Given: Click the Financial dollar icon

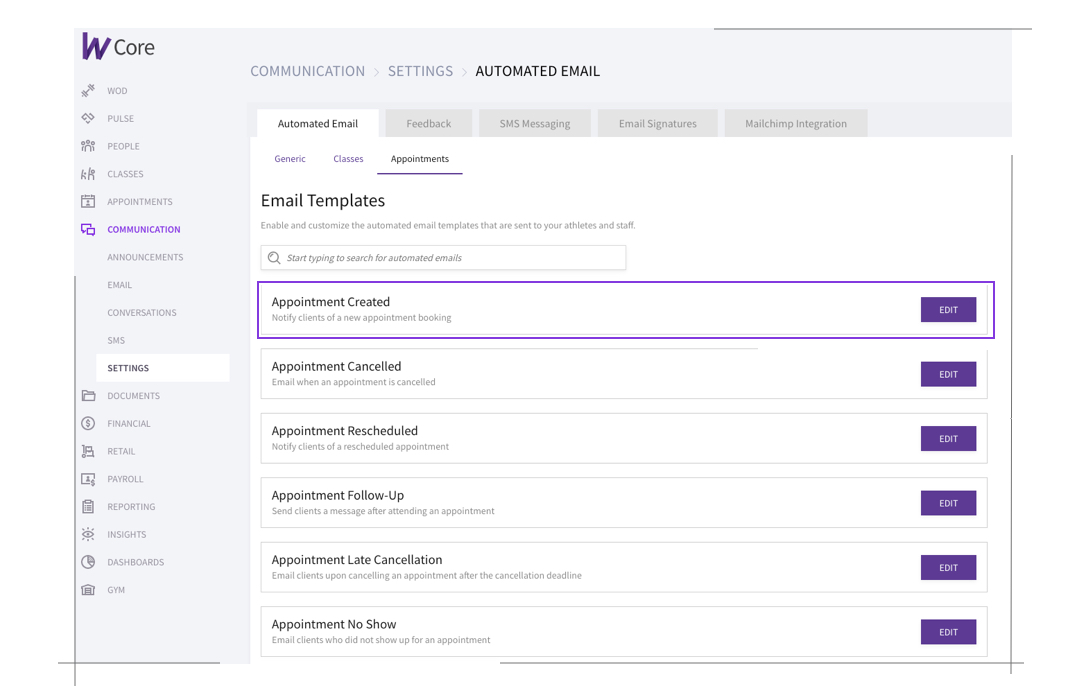Looking at the screenshot, I should point(88,423).
